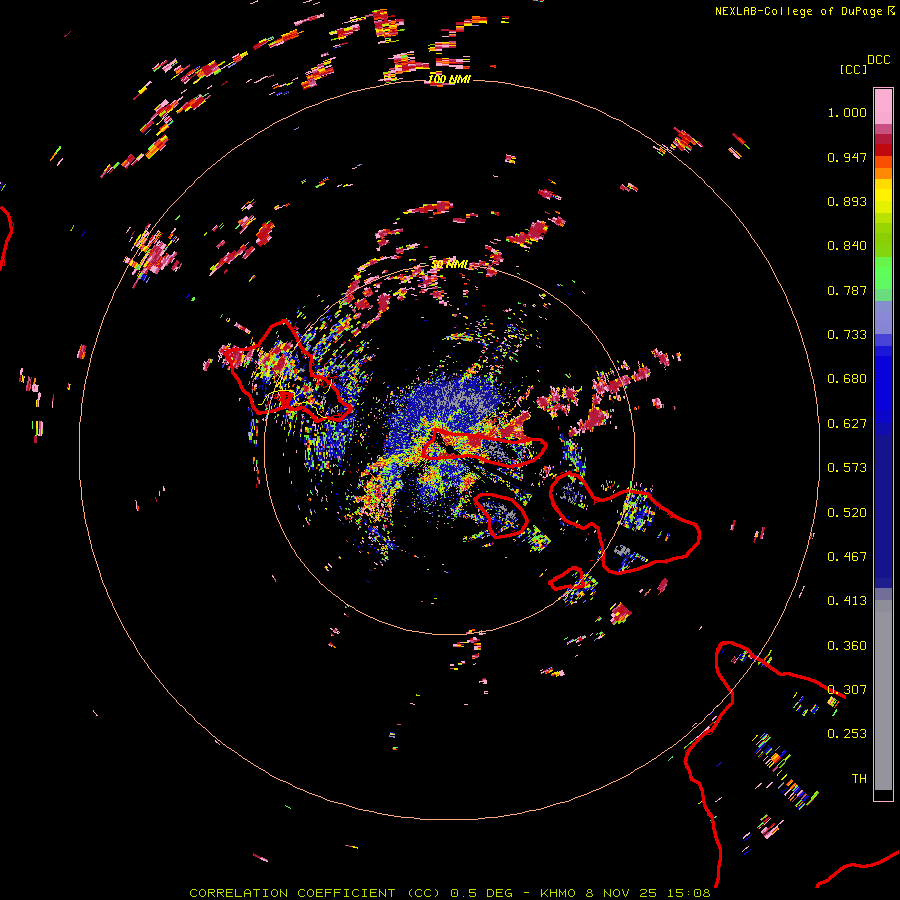Select the 0.360 legend value
The image size is (900, 900).
(847, 646)
